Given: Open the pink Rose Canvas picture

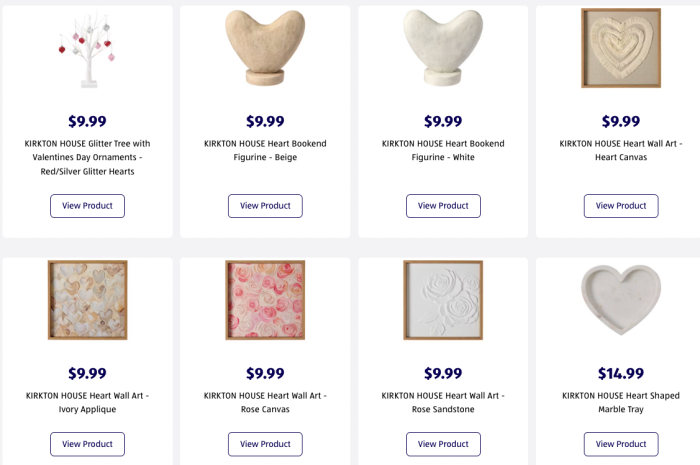Looking at the screenshot, I should click(x=265, y=300).
